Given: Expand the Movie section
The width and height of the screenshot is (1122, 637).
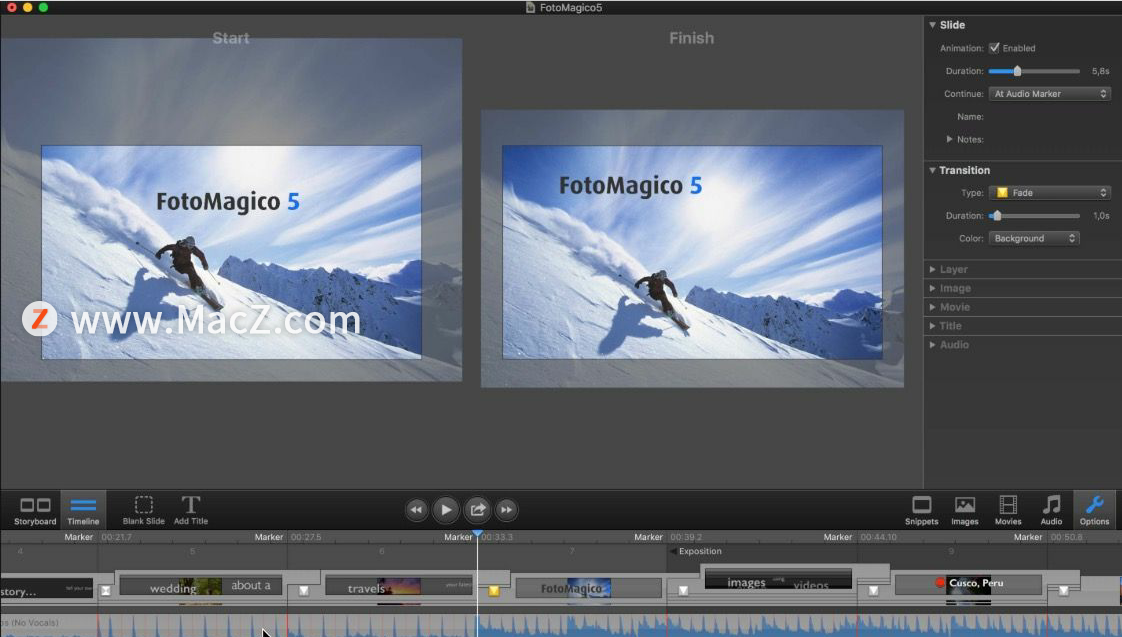Looking at the screenshot, I should coord(932,307).
